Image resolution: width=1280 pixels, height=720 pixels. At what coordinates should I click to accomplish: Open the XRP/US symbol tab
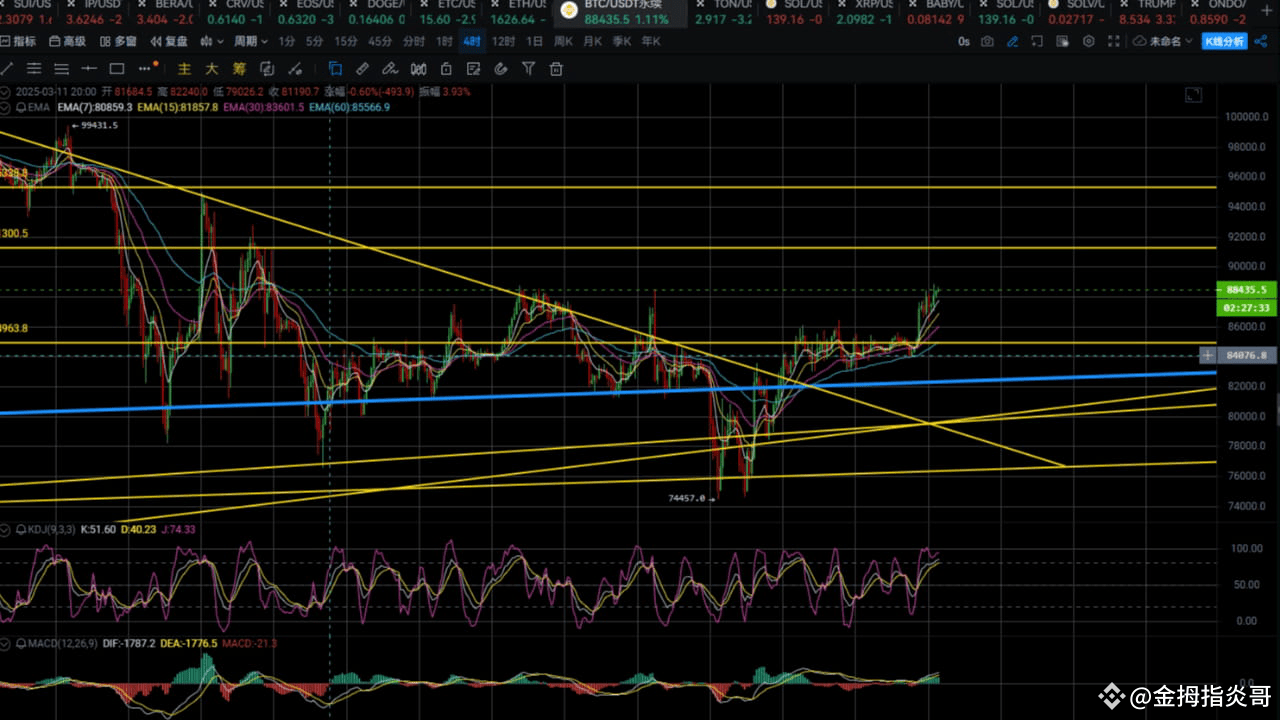(867, 10)
